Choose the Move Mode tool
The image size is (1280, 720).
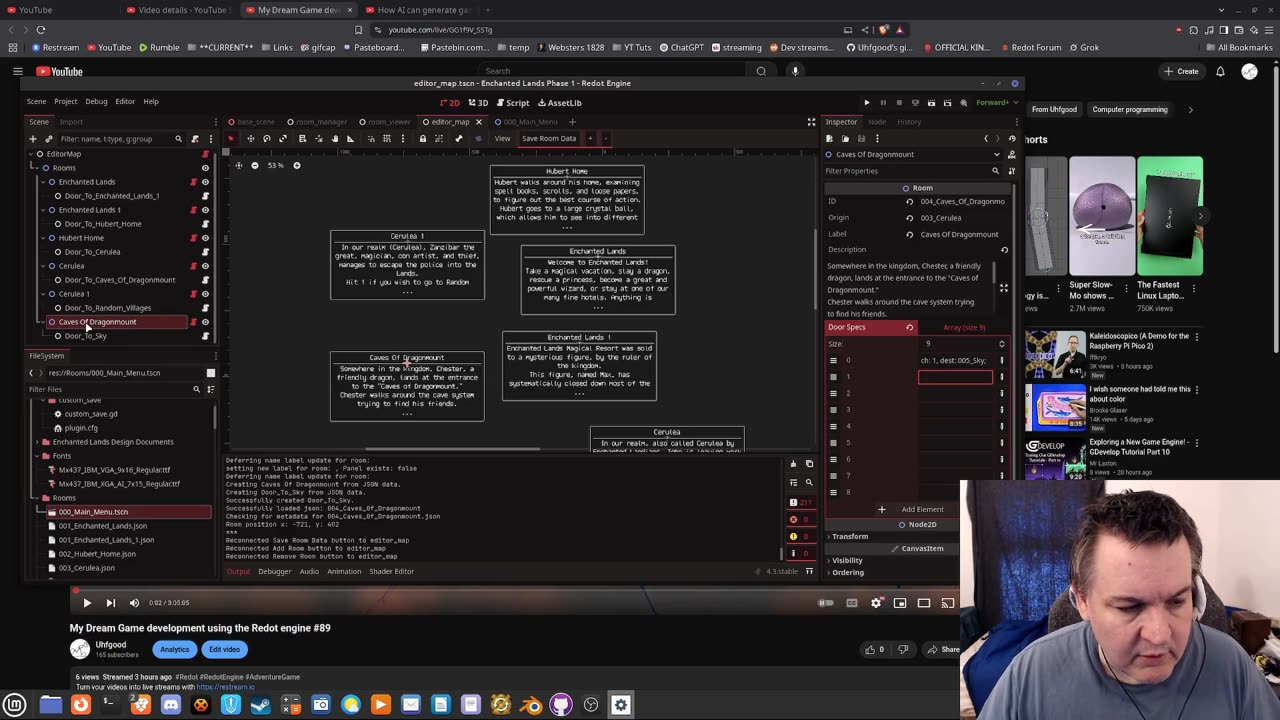point(250,138)
